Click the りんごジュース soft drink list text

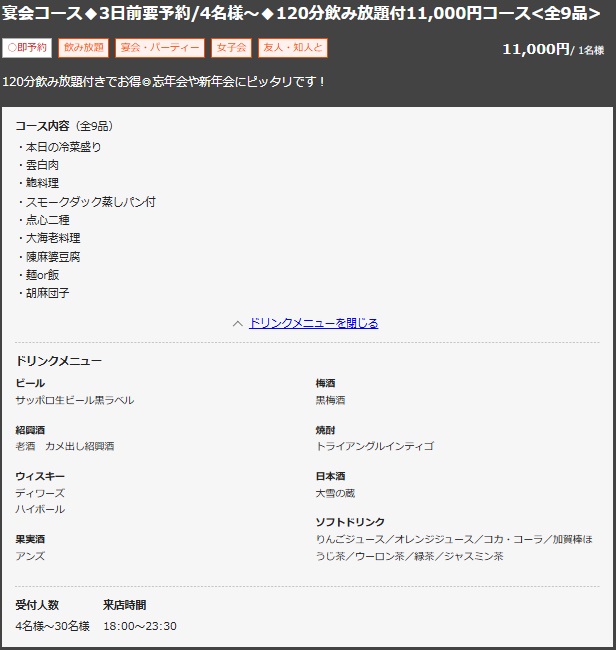[x=454, y=548]
